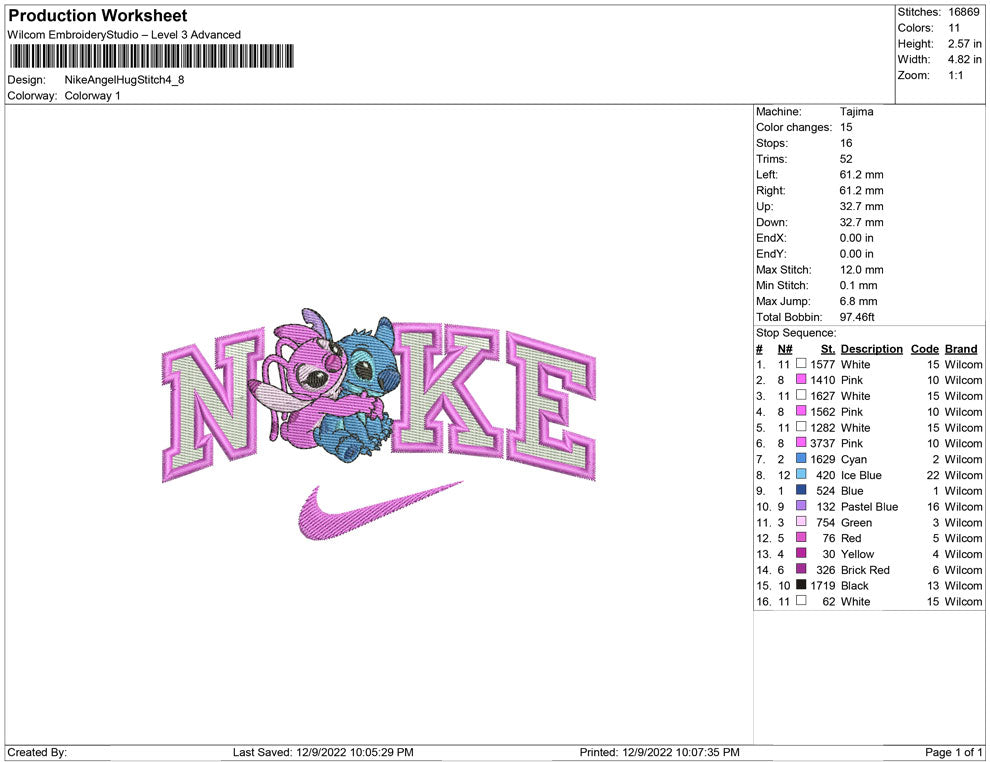The width and height of the screenshot is (990, 762).
Task: Click the White swatch in stop row 16
Action: (x=801, y=600)
